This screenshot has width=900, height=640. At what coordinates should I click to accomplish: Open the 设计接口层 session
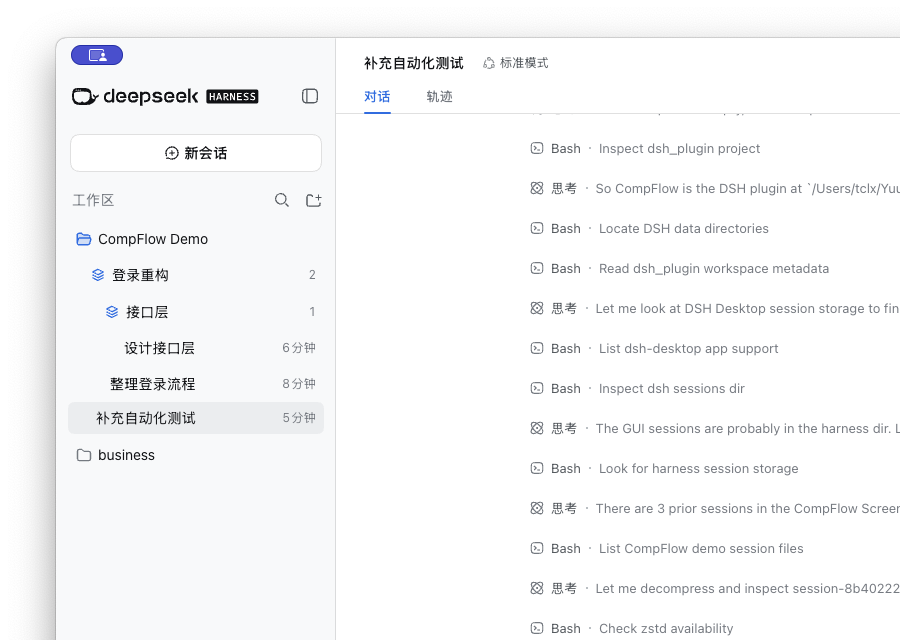coord(196,348)
